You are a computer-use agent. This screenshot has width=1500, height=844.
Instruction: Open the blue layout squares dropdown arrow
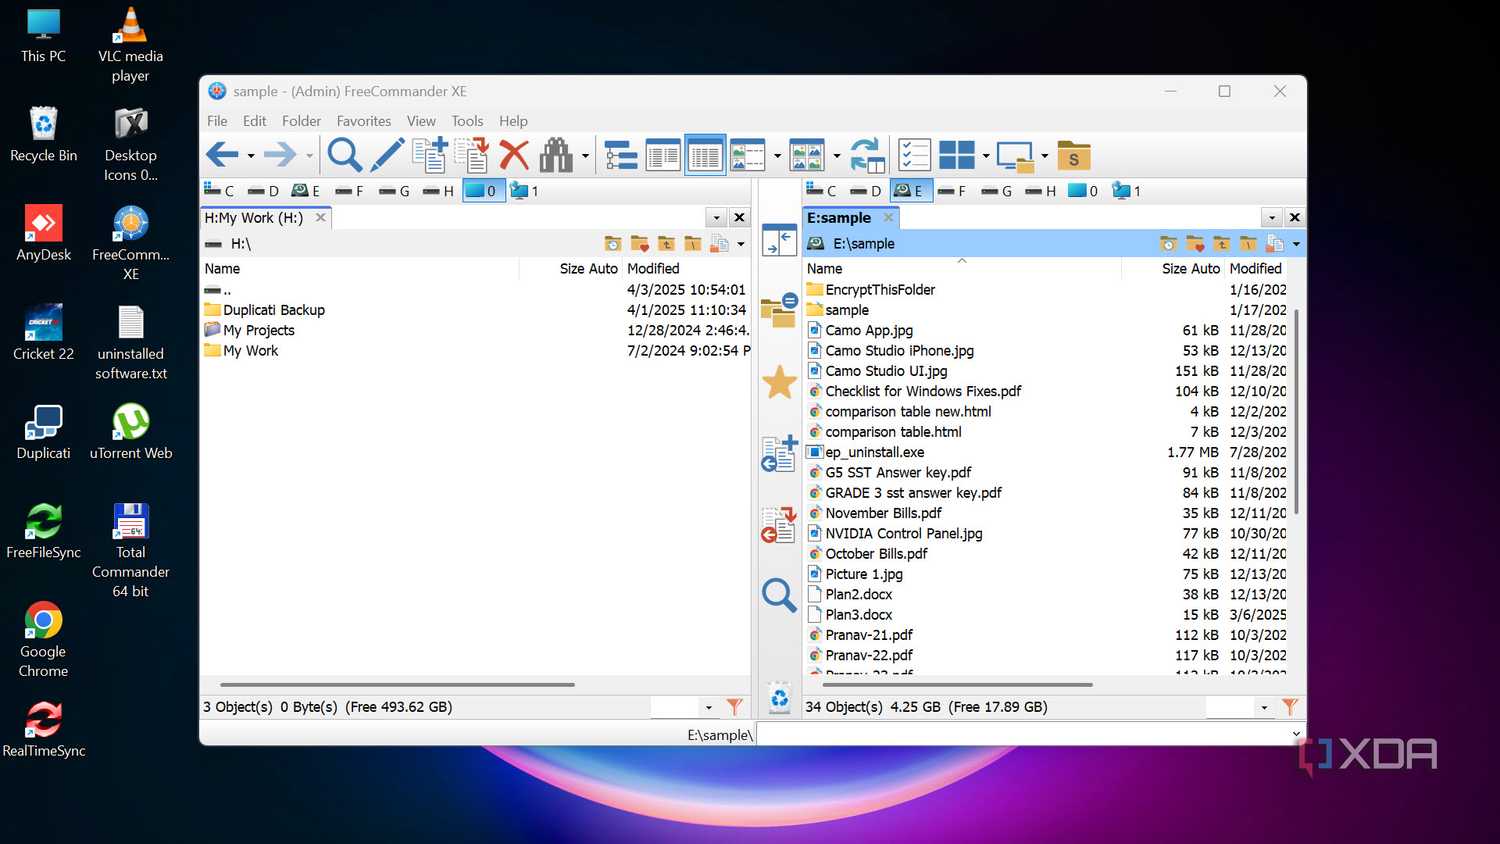(x=986, y=156)
